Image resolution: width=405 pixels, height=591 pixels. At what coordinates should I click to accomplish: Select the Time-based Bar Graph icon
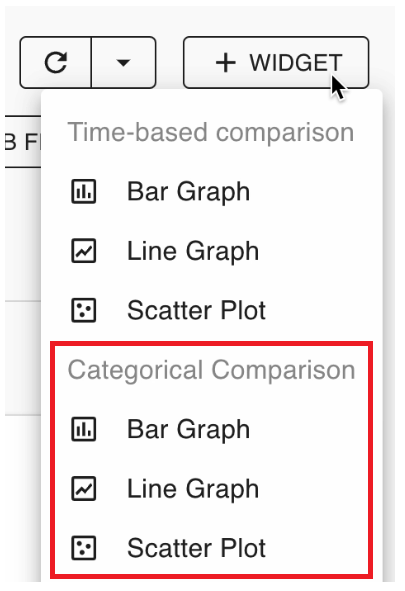(x=84, y=191)
